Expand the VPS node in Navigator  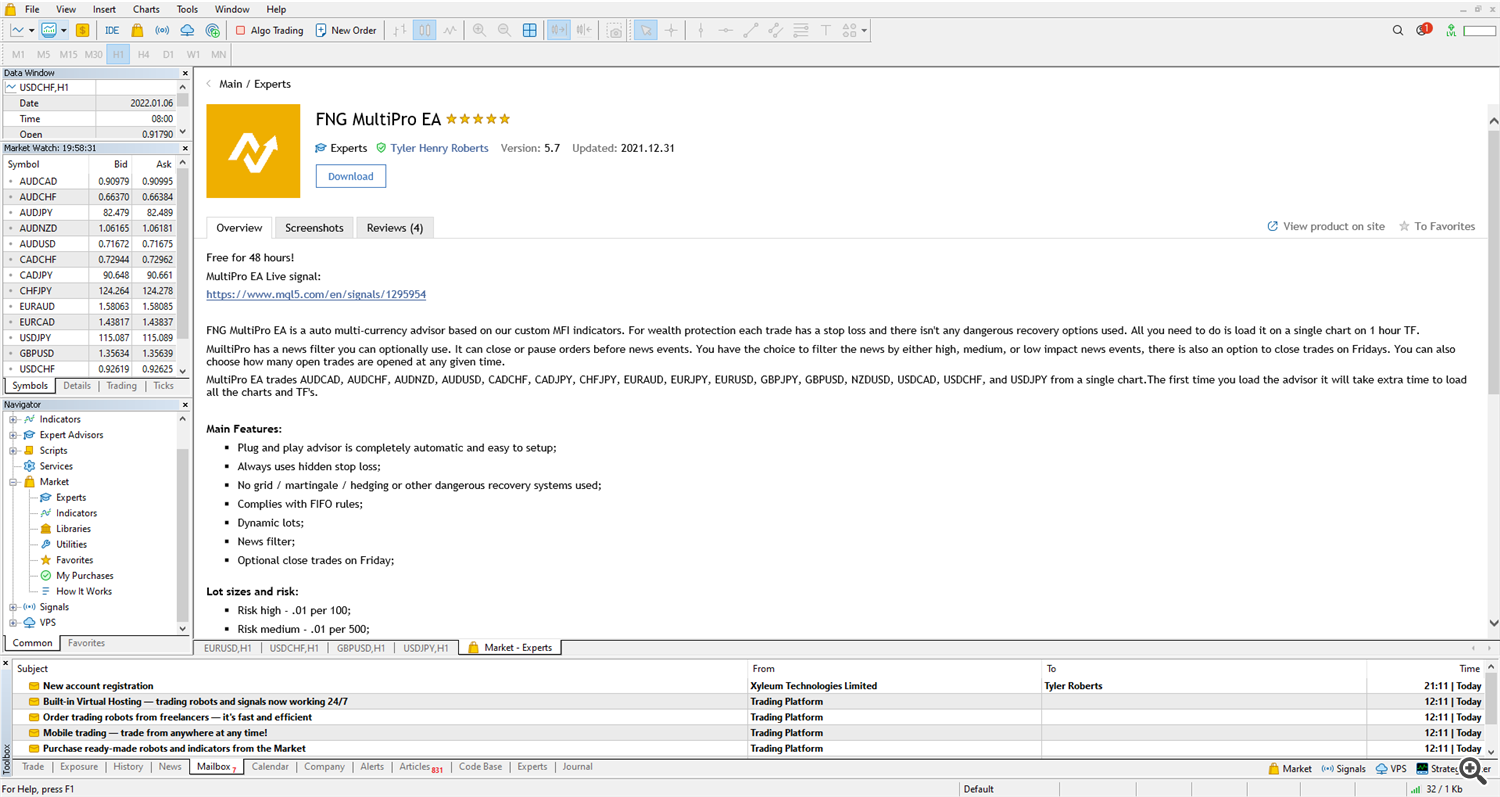click(x=13, y=622)
